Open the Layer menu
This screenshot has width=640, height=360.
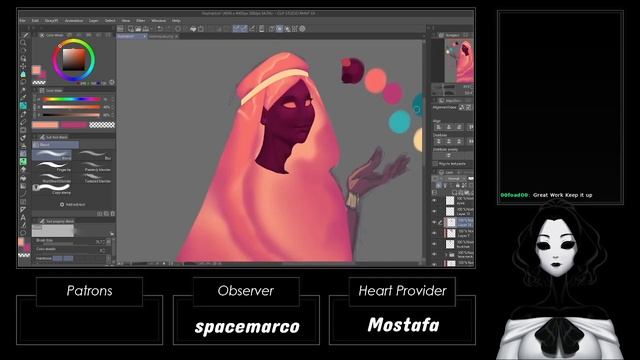click(93, 20)
